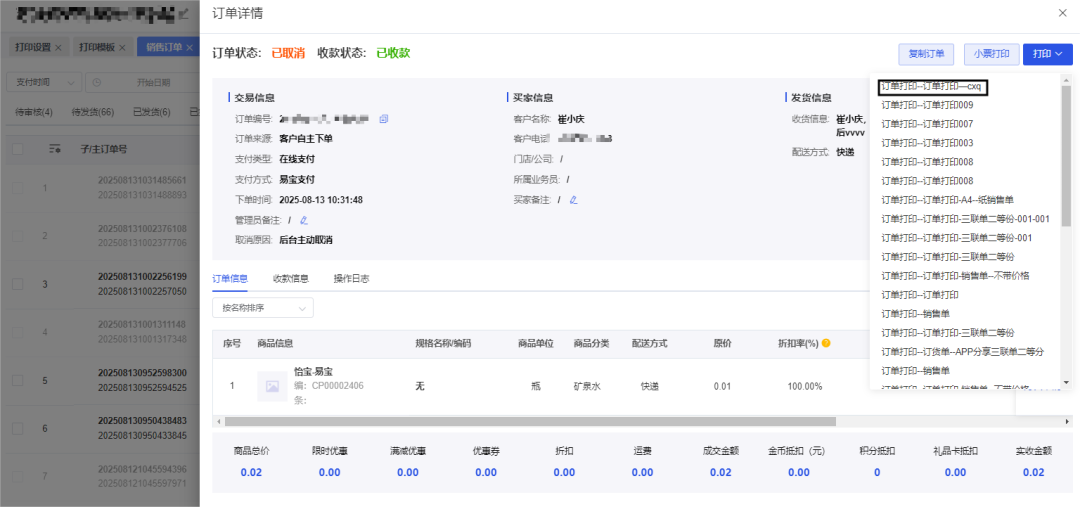Filter by 待审核(4) status
This screenshot has width=1080, height=507.
pos(34,112)
